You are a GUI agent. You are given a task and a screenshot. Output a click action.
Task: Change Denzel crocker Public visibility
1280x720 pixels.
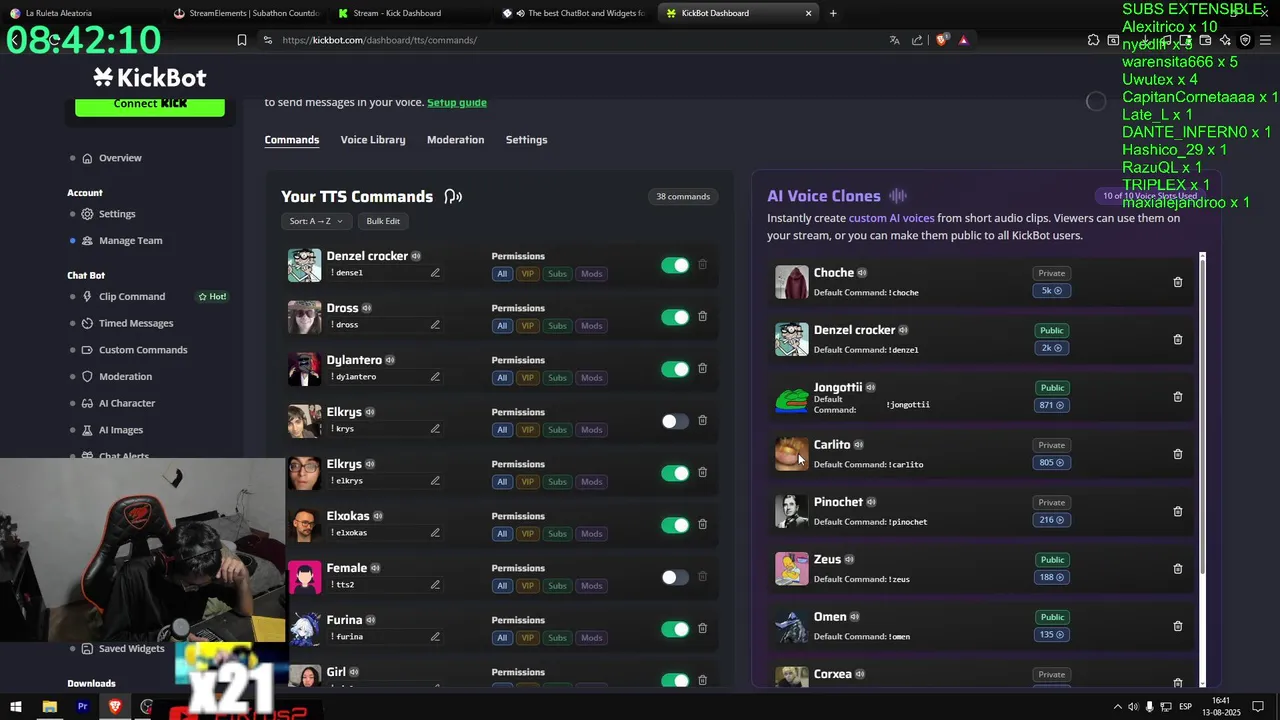[1051, 330]
